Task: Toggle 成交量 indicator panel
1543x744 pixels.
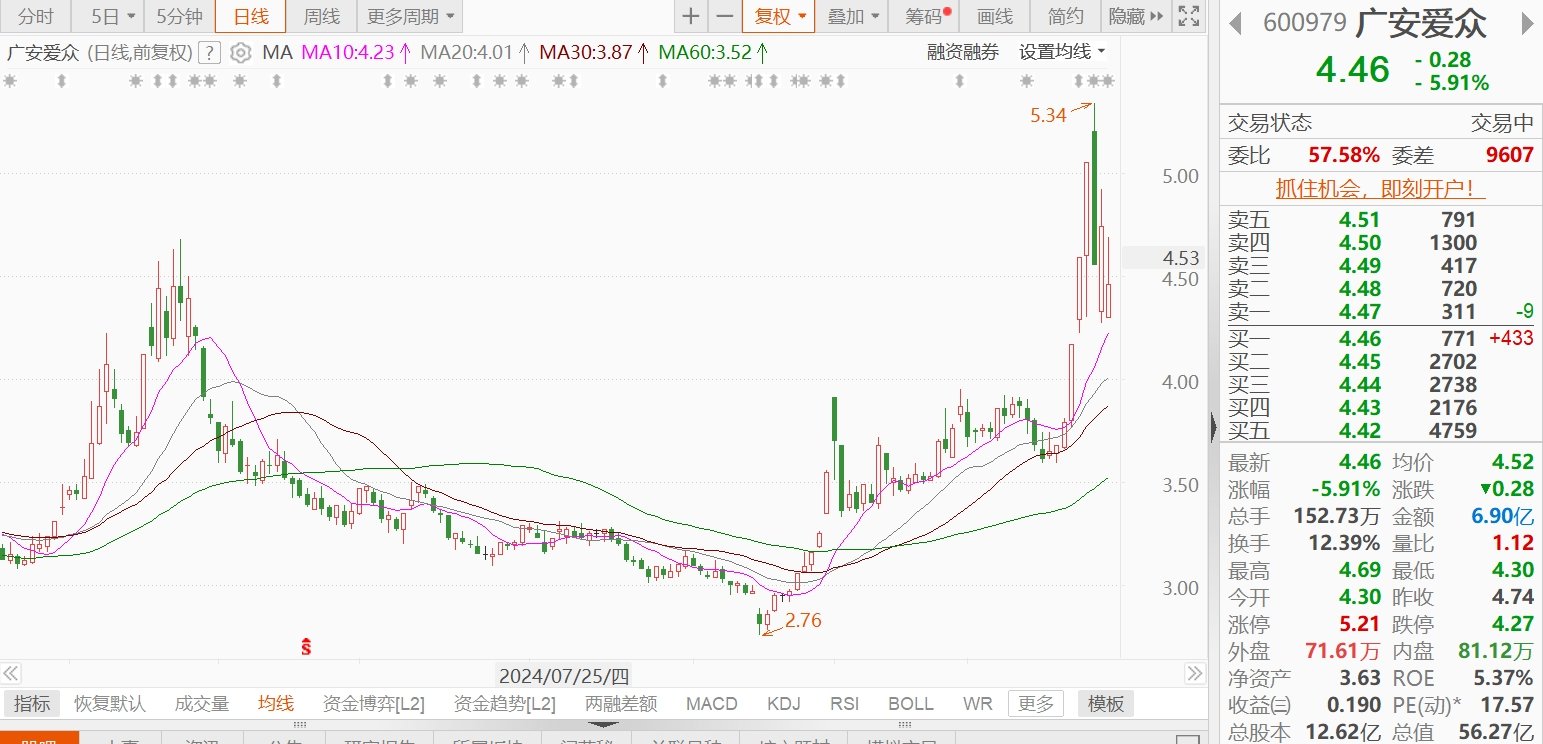Action: tap(202, 704)
